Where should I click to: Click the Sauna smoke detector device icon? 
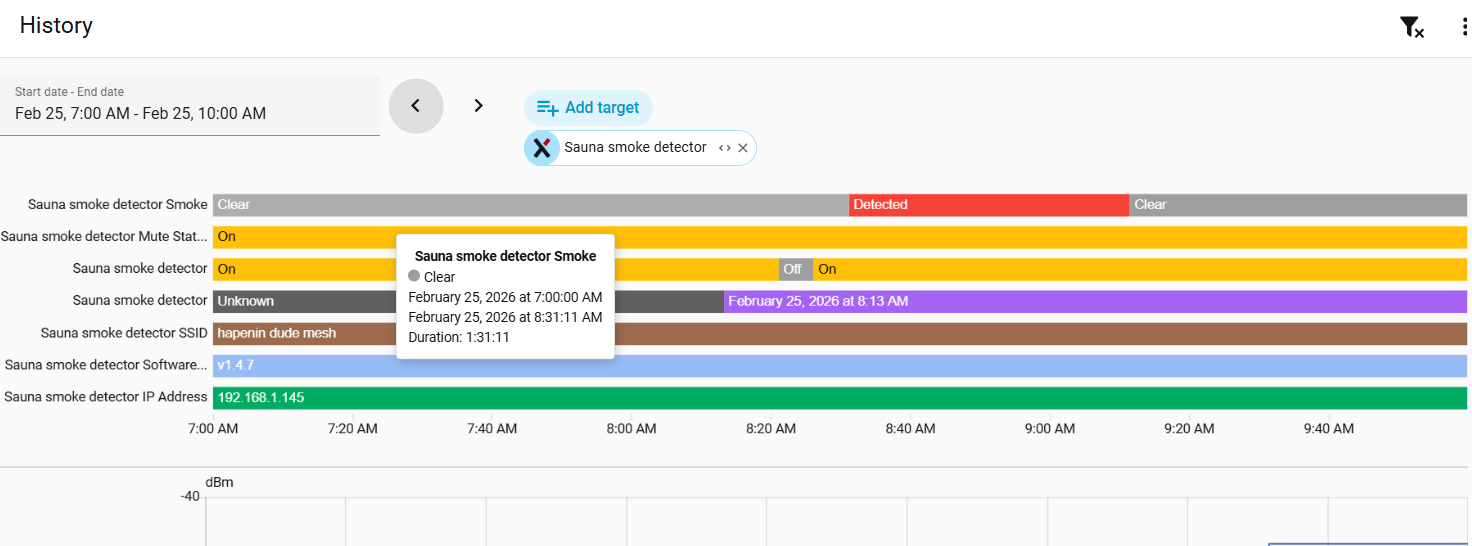[542, 148]
